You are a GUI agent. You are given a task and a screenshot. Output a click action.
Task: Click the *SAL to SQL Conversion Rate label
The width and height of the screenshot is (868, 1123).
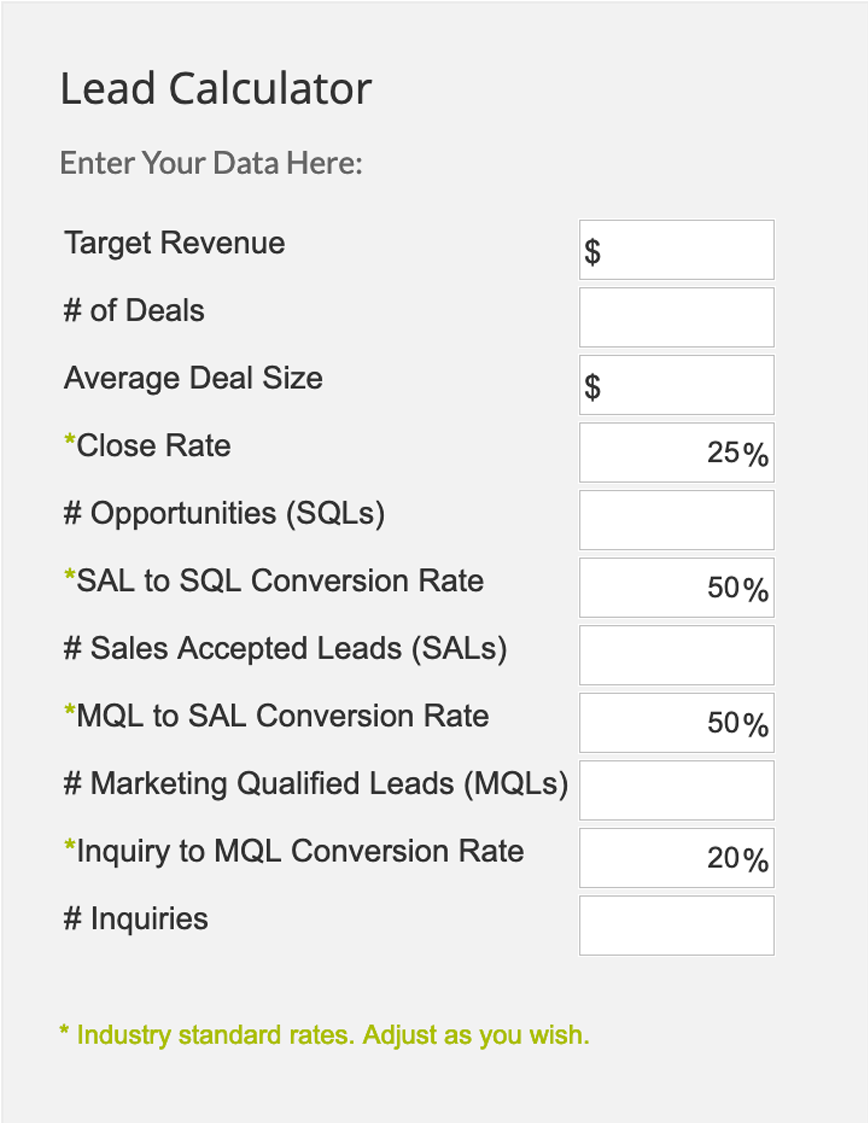(x=274, y=581)
